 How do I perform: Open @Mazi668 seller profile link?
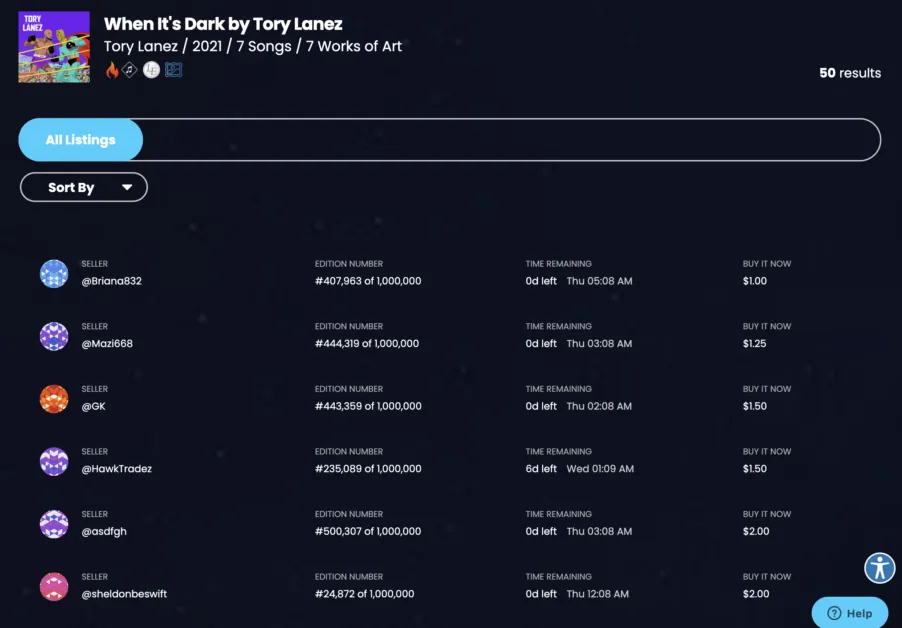(107, 344)
